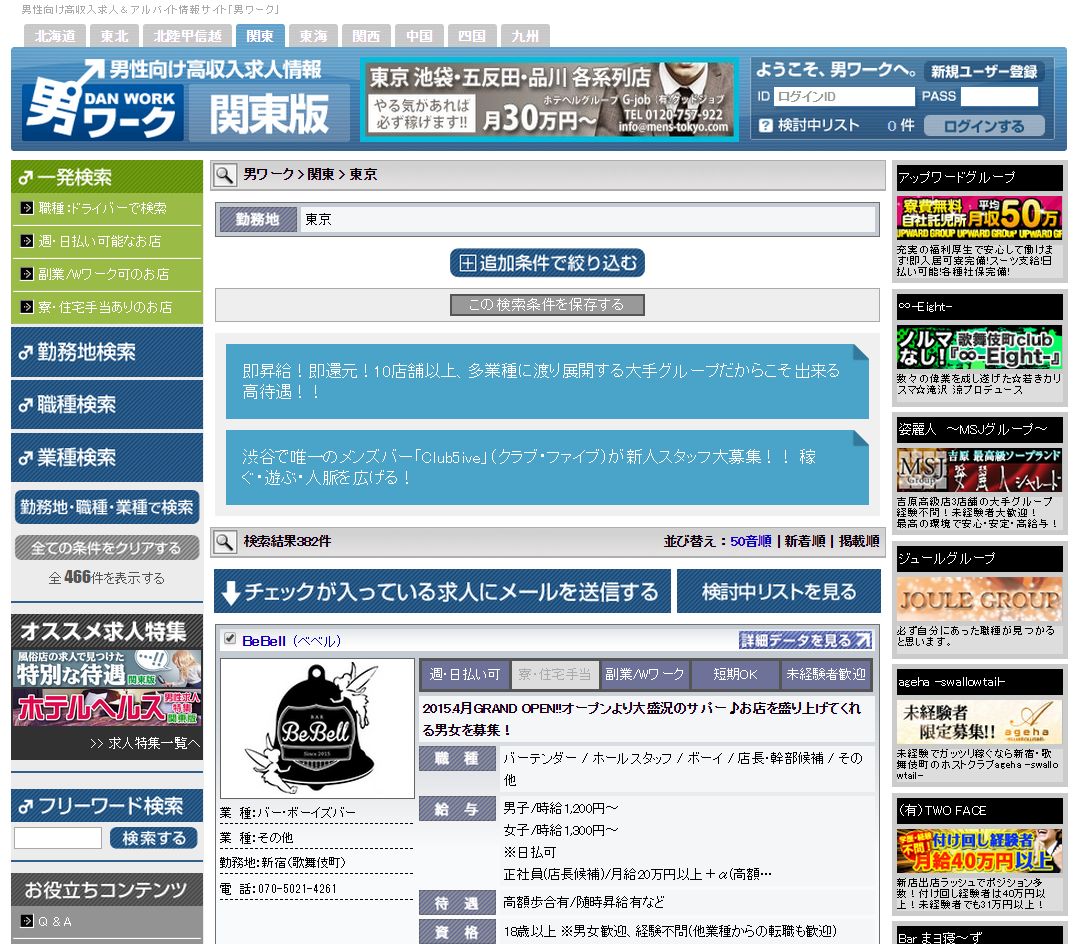Click the arrow icon beside Q&A

click(27, 920)
